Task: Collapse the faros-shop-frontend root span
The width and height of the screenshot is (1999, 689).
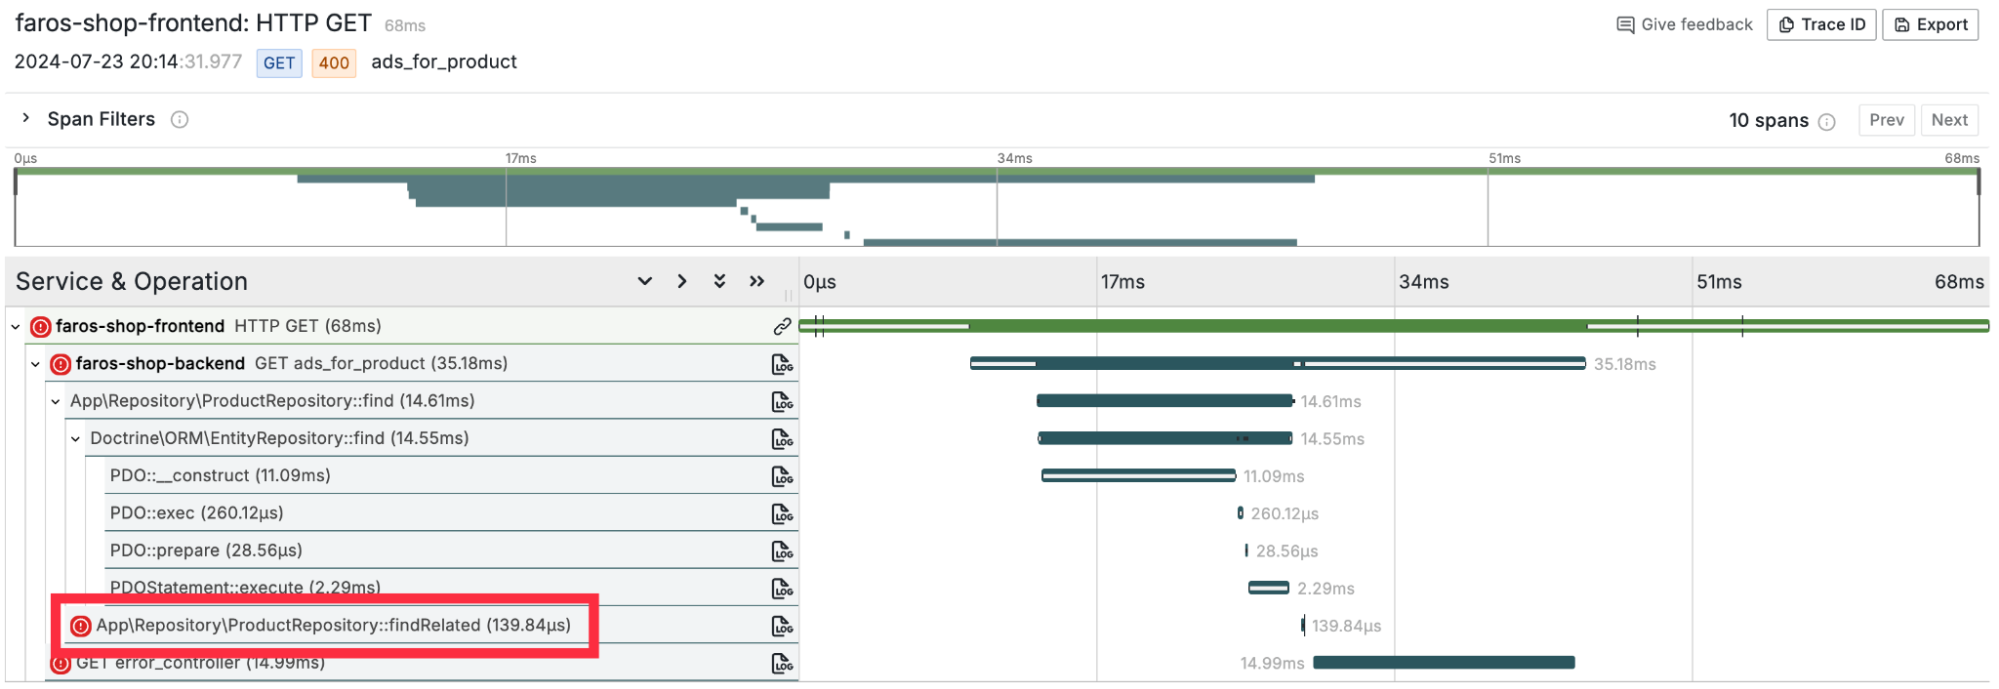Action: pos(16,327)
